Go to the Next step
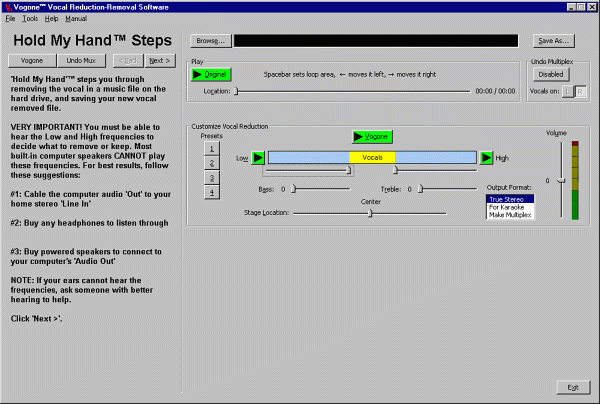The height and width of the screenshot is (404, 600). tap(160, 60)
